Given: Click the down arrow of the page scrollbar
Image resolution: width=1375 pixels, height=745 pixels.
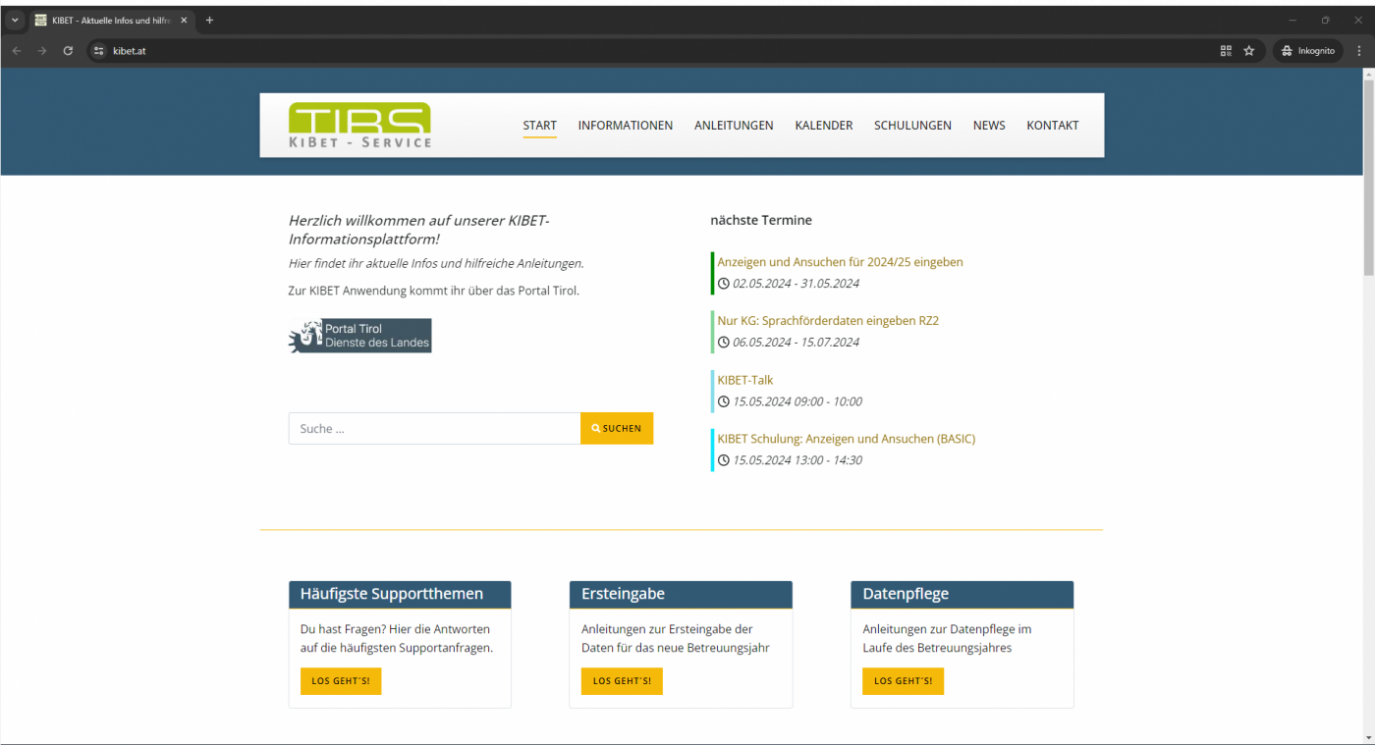Looking at the screenshot, I should [1367, 737].
